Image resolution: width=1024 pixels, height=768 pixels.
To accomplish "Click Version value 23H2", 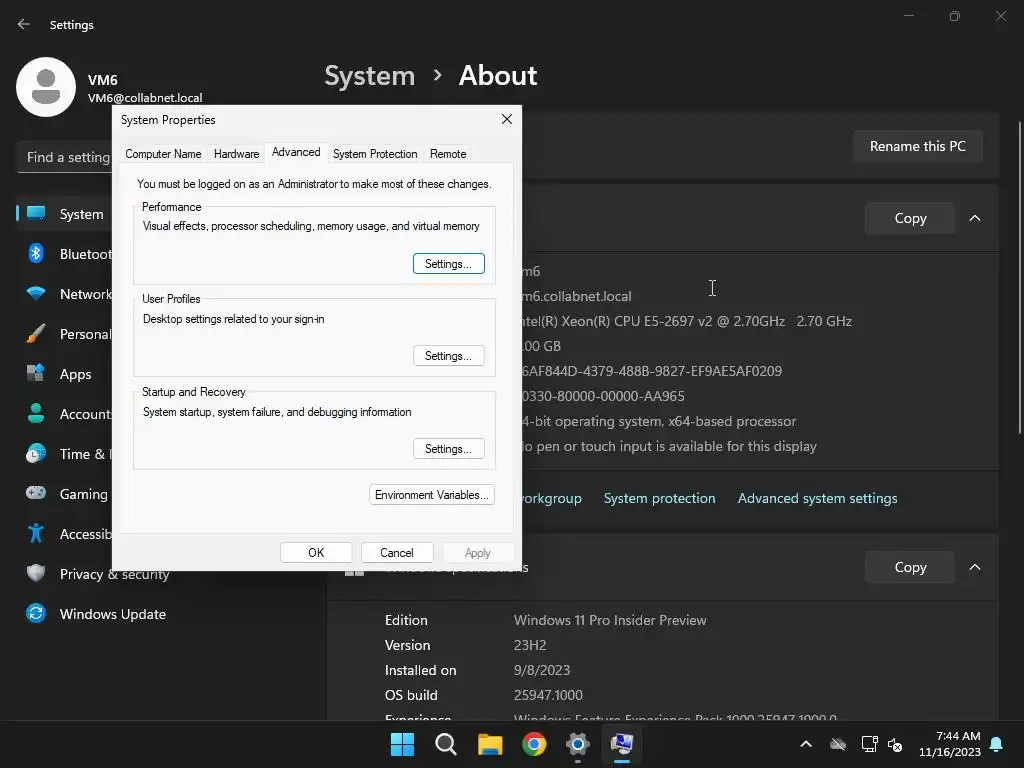I will [530, 645].
